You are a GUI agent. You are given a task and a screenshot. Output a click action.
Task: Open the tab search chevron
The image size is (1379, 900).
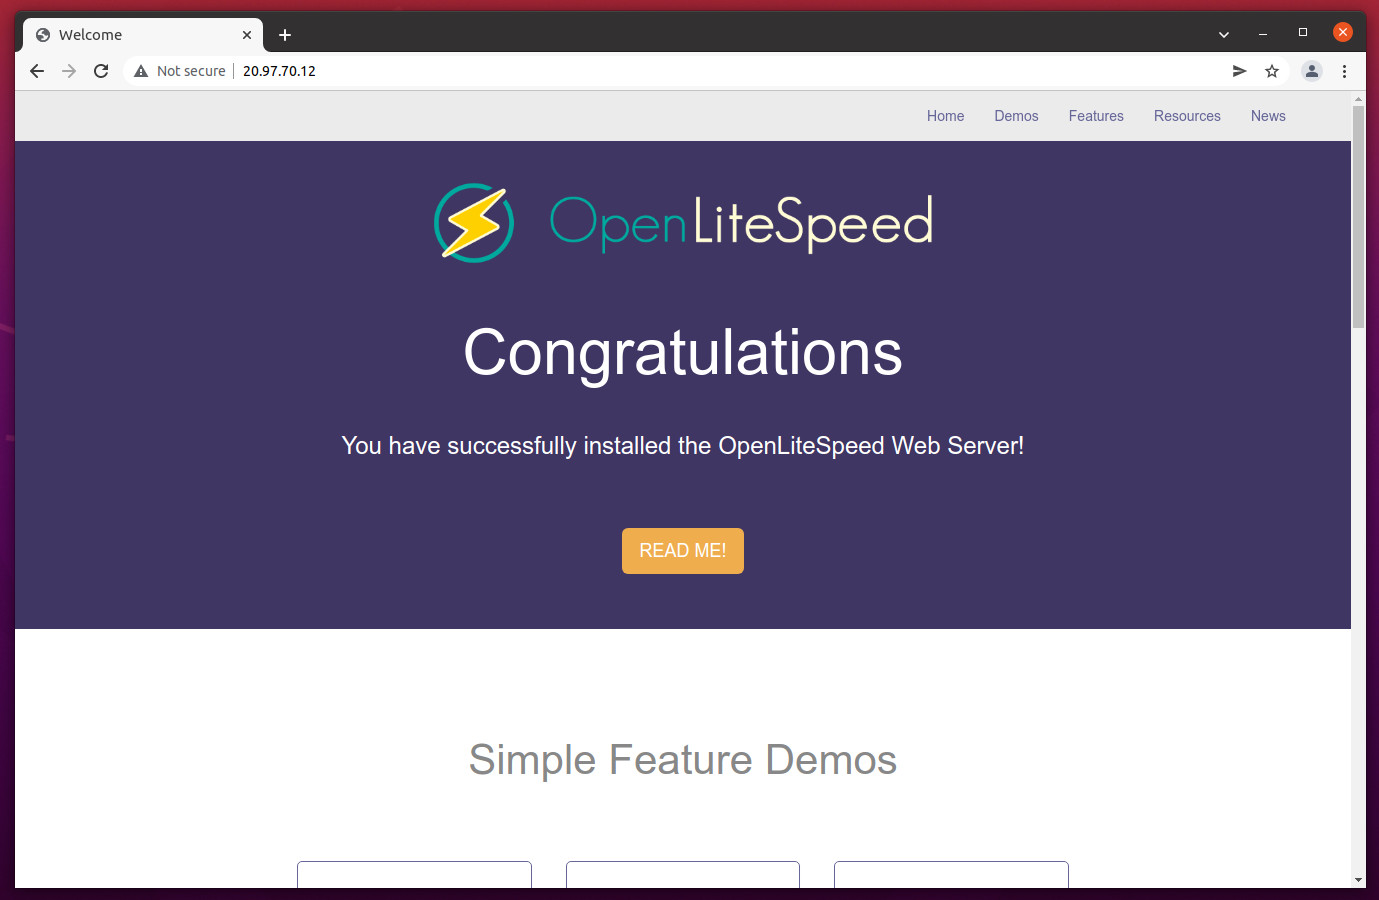(1224, 34)
